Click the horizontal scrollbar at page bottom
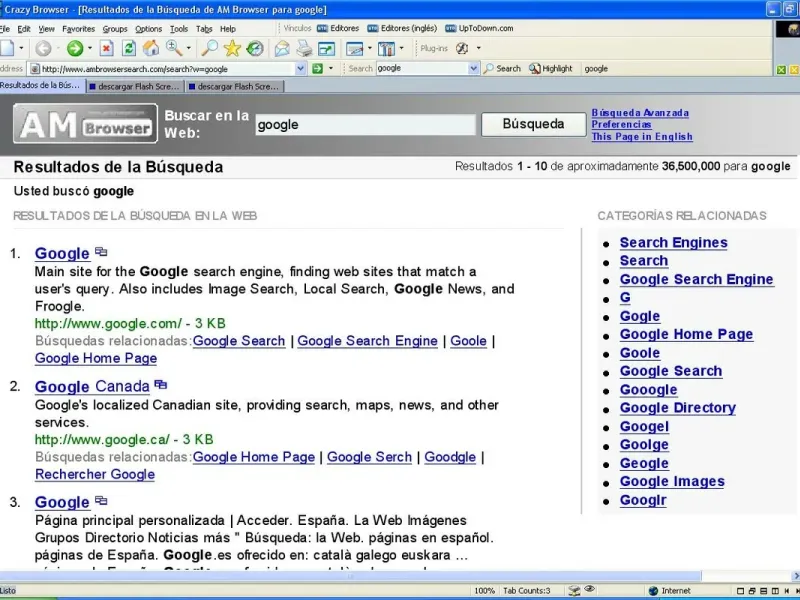This screenshot has height=600, width=800. 350,576
